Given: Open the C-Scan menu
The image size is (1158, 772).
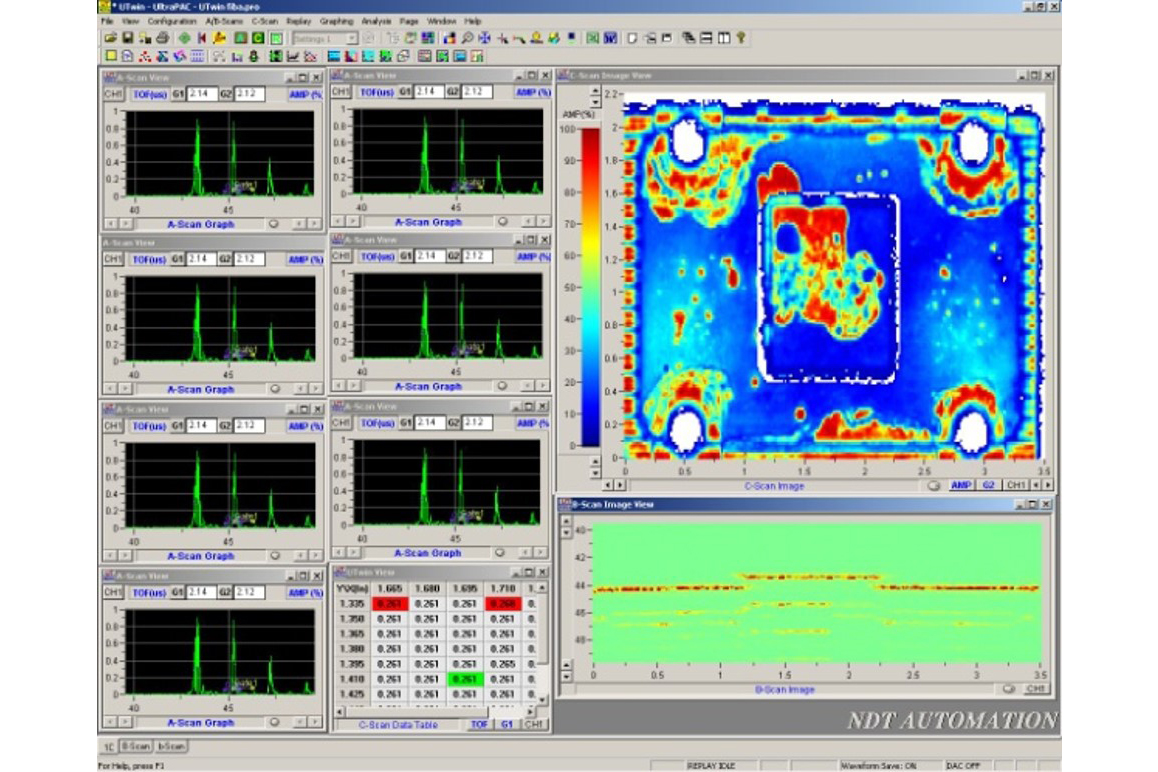Looking at the screenshot, I should (265, 20).
